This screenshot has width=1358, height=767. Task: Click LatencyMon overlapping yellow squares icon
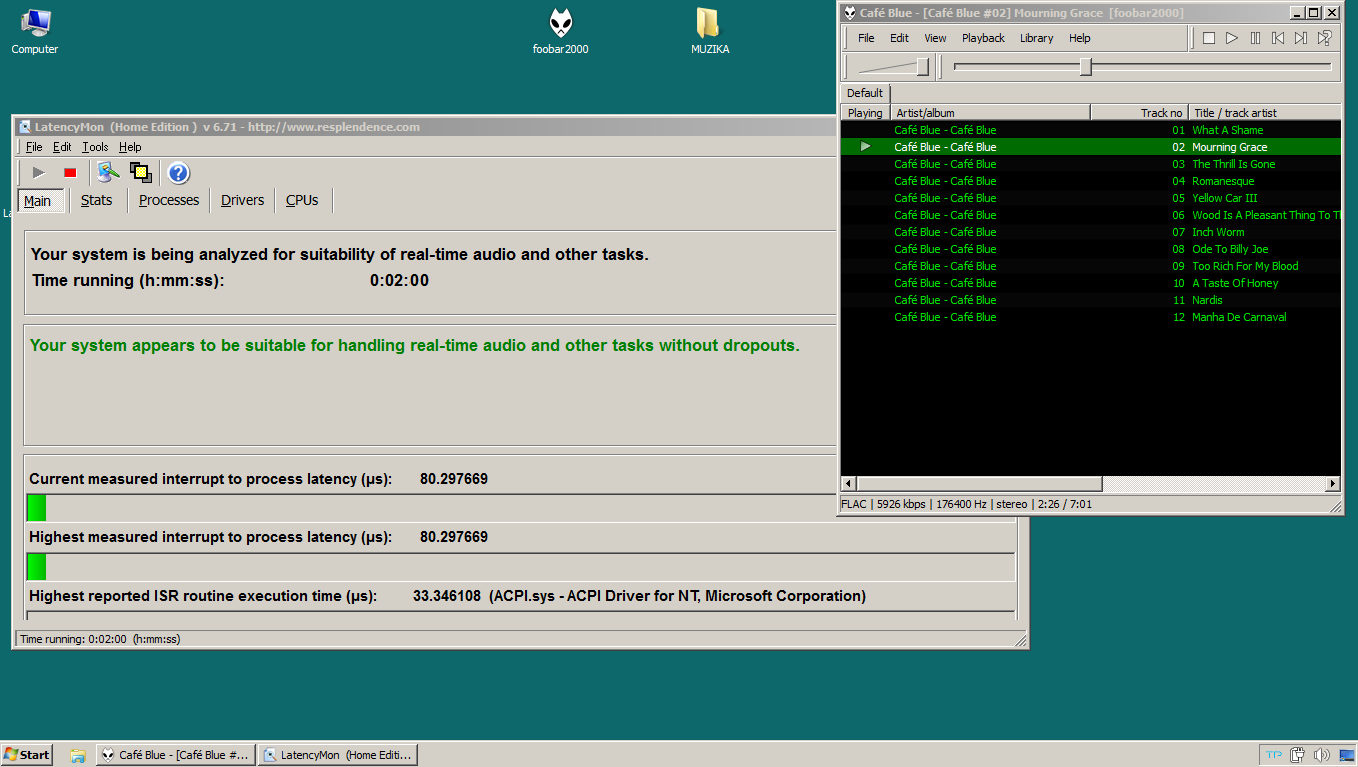pyautogui.click(x=141, y=172)
